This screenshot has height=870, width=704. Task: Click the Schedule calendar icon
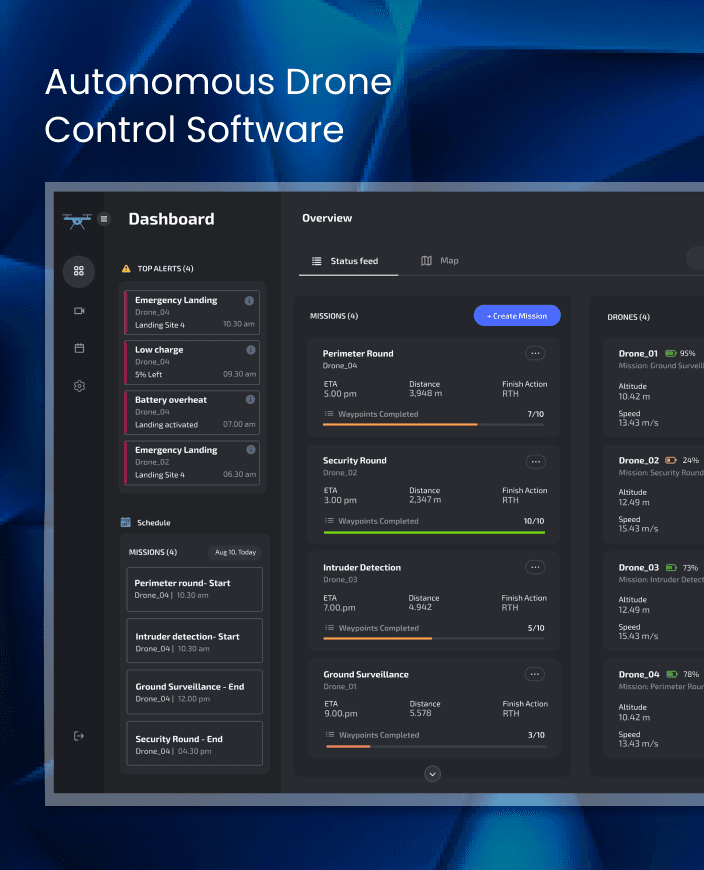pyautogui.click(x=126, y=522)
